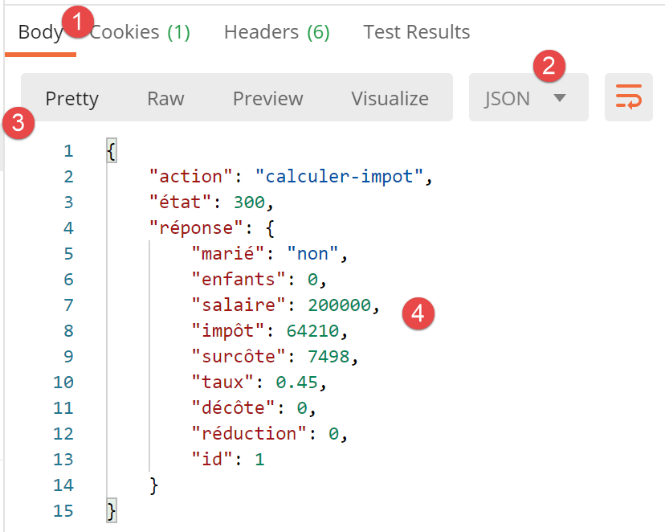Click red annotation marker number 1
Viewport: 665px width, 532px height.
(x=78, y=20)
